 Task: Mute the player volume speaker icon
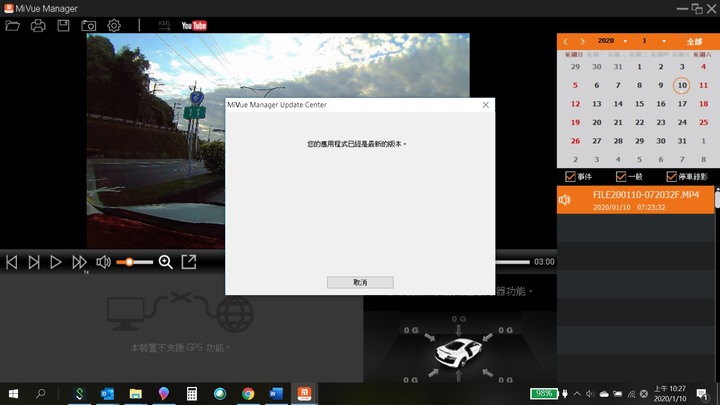coord(103,262)
